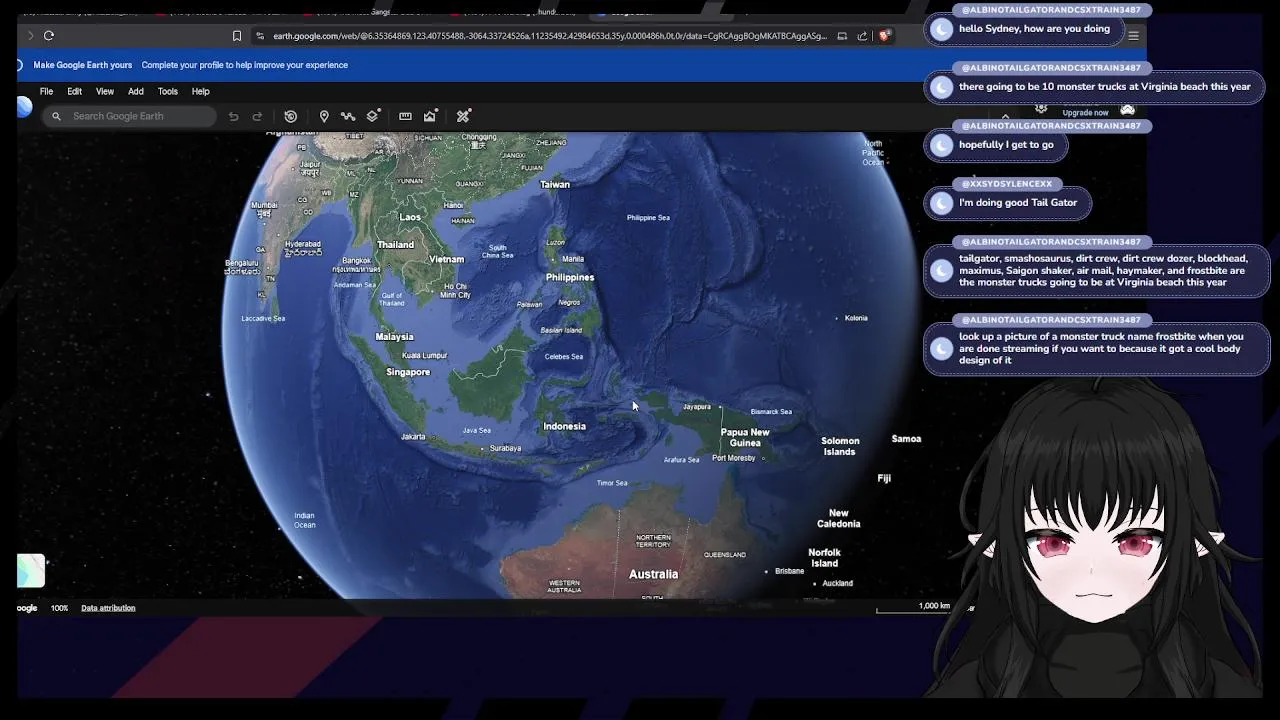The height and width of the screenshot is (720, 1280).
Task: Click the browser URL address bar
Action: pyautogui.click(x=550, y=36)
